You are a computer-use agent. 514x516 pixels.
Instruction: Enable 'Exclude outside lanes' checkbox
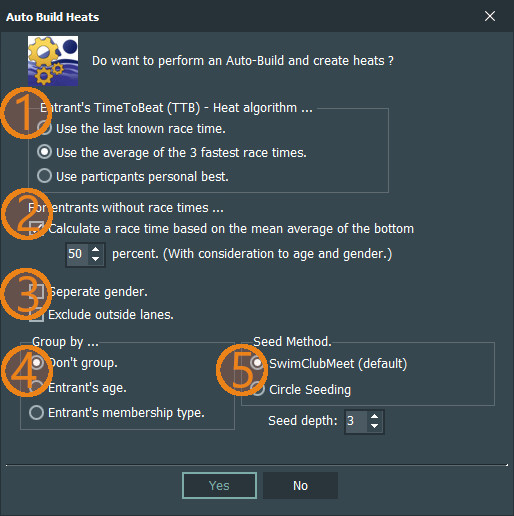tap(36, 314)
